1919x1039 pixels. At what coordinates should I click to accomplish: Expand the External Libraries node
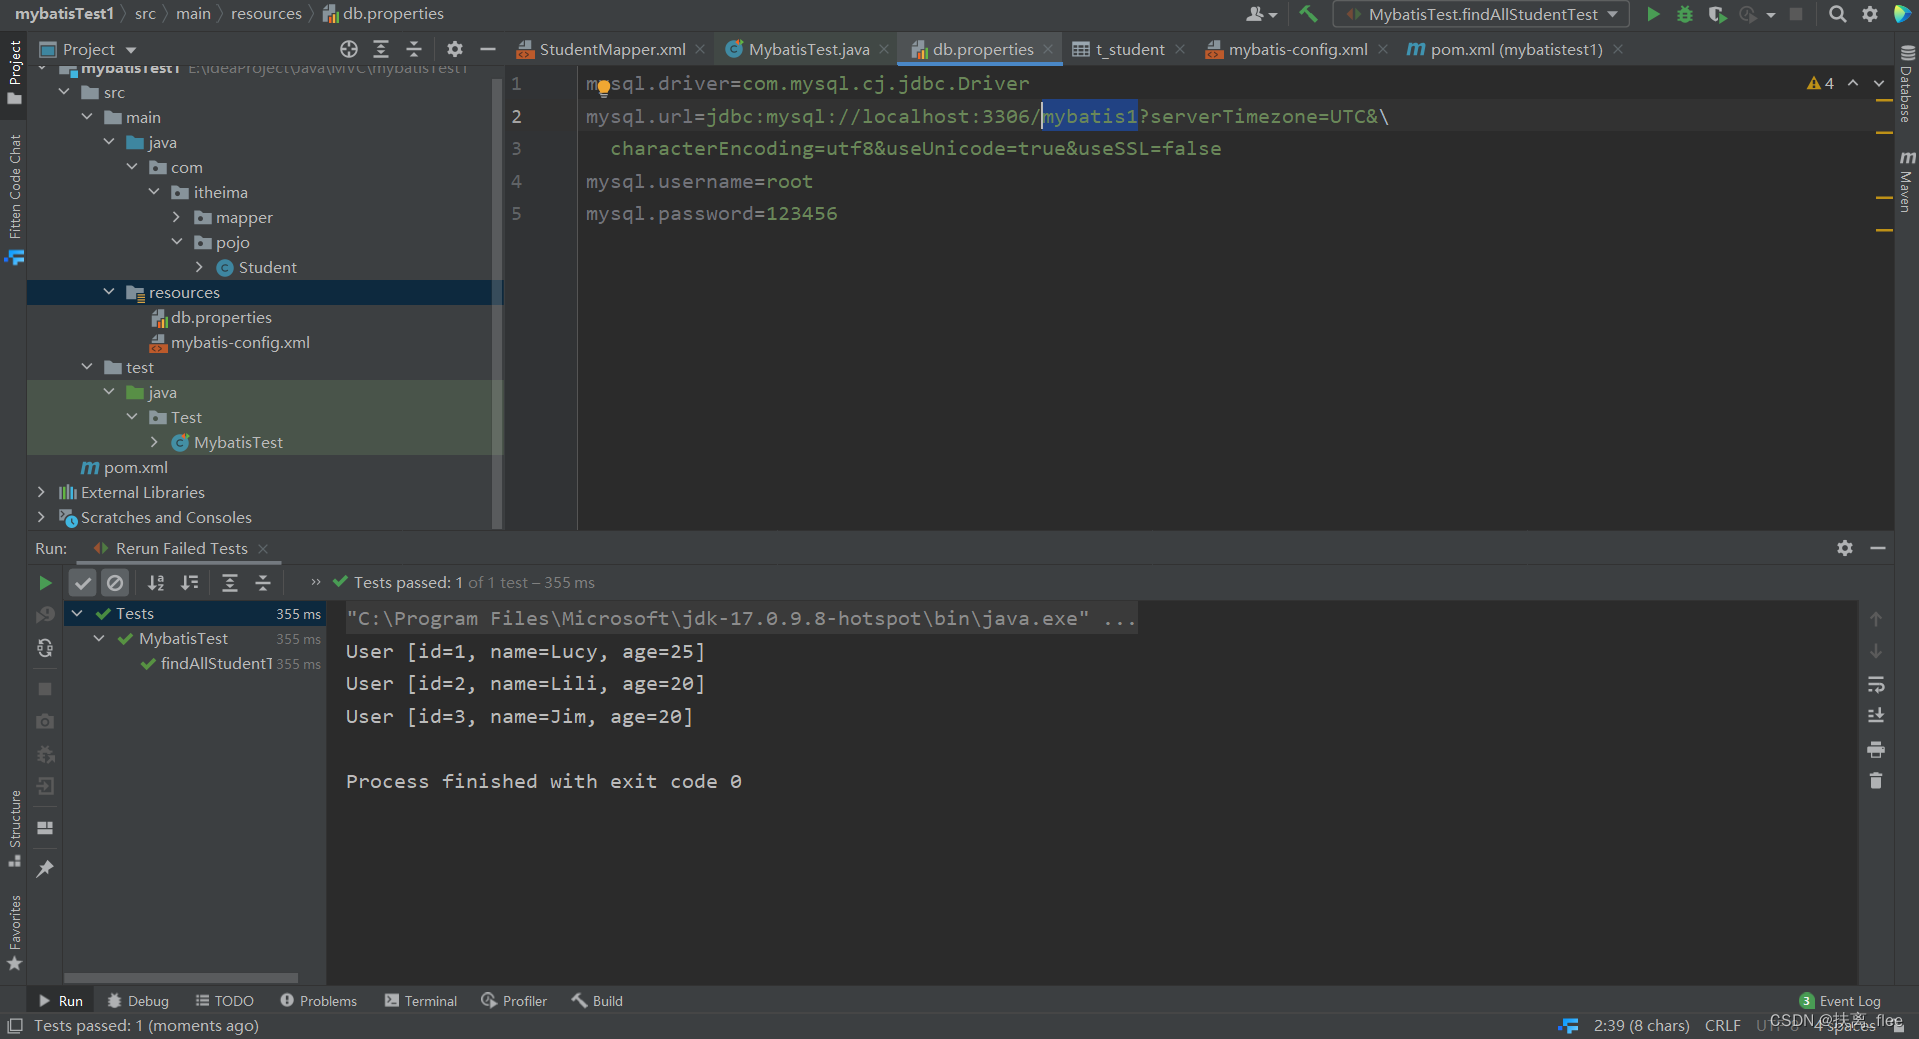pyautogui.click(x=41, y=492)
